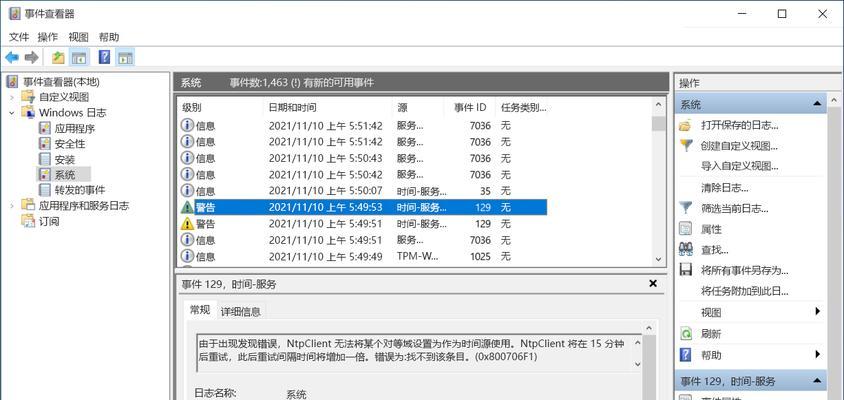Screen dimensions: 844x400
Task: Expand the 应用程序和服务日志 node arrow
Action: click(12, 206)
